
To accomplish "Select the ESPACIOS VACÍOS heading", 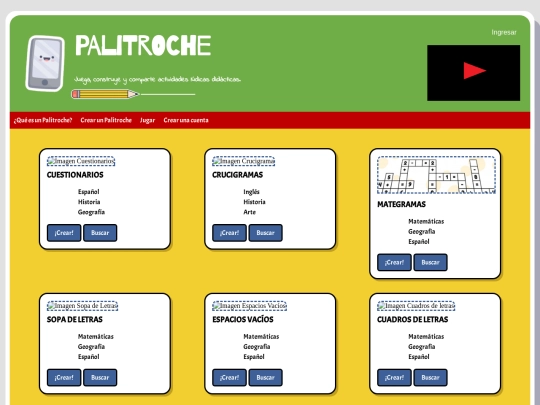I will [x=243, y=320].
